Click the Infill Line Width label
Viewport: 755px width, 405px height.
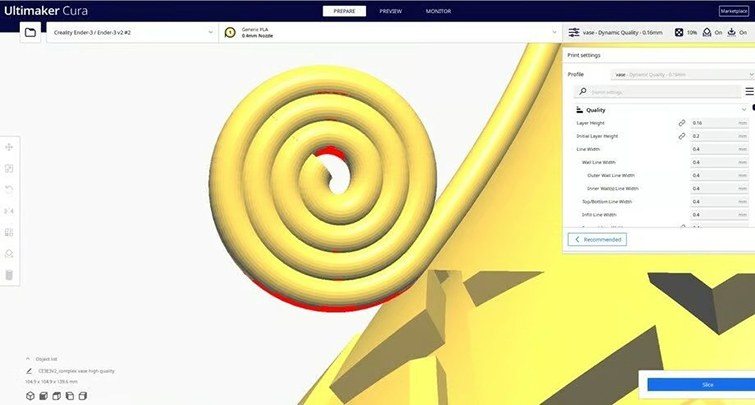point(599,215)
